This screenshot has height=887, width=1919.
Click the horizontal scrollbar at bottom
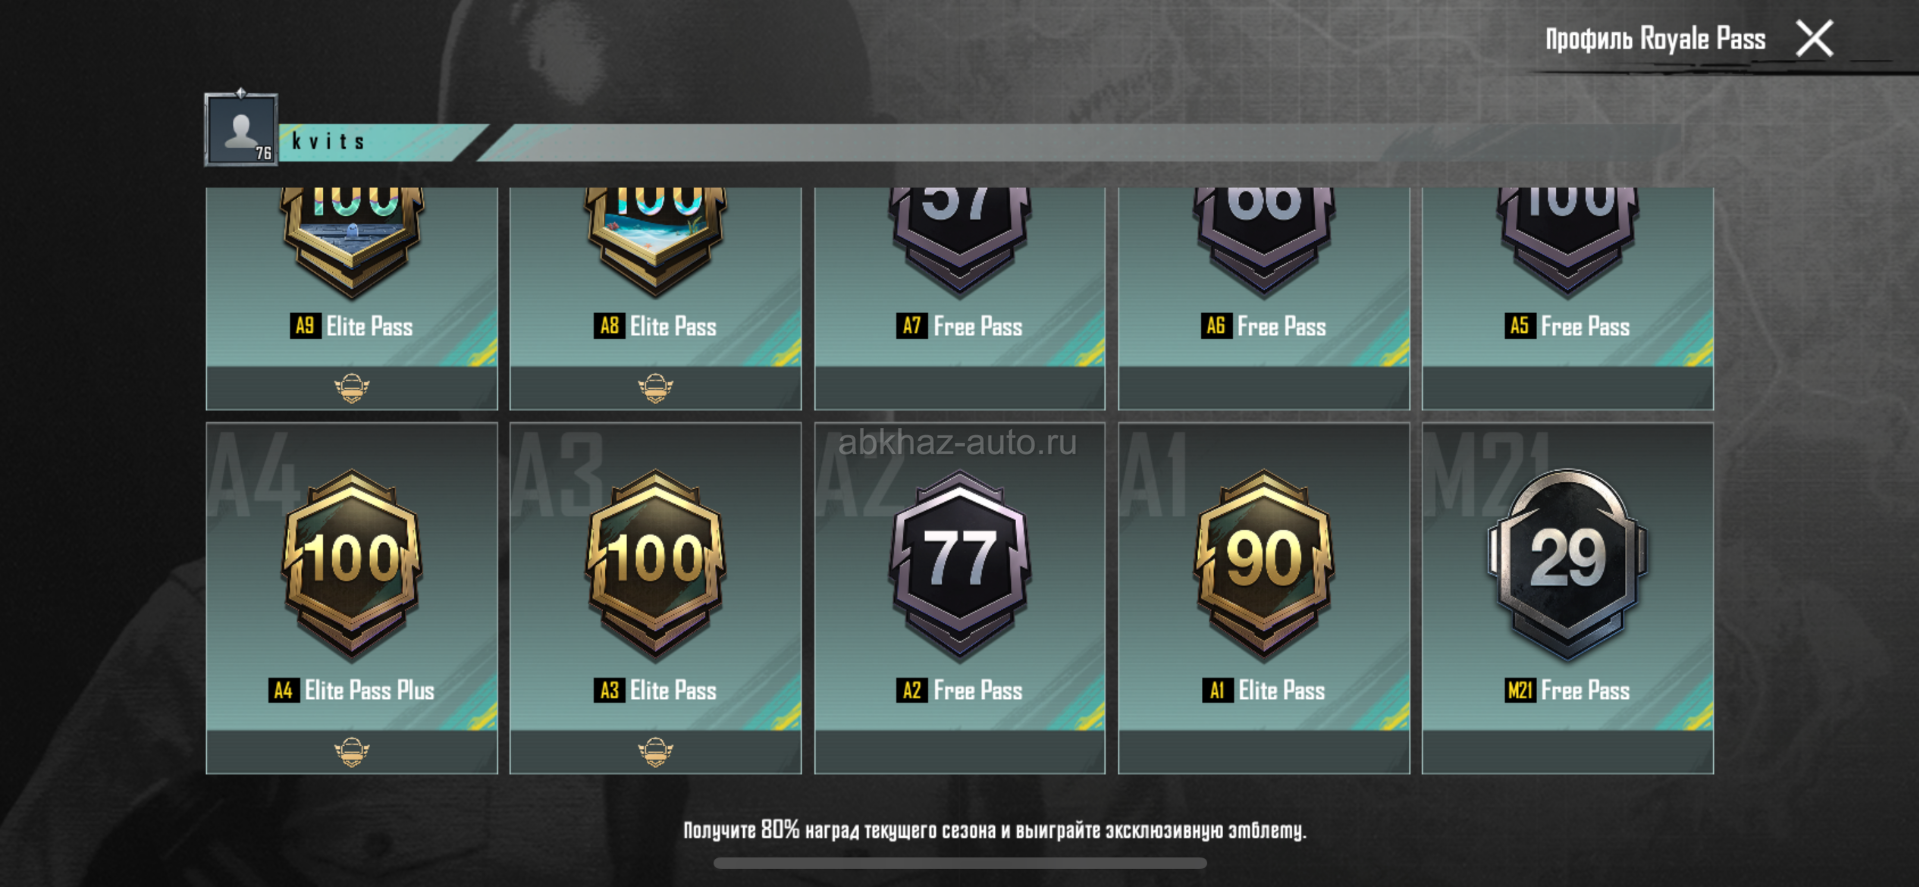tap(960, 863)
